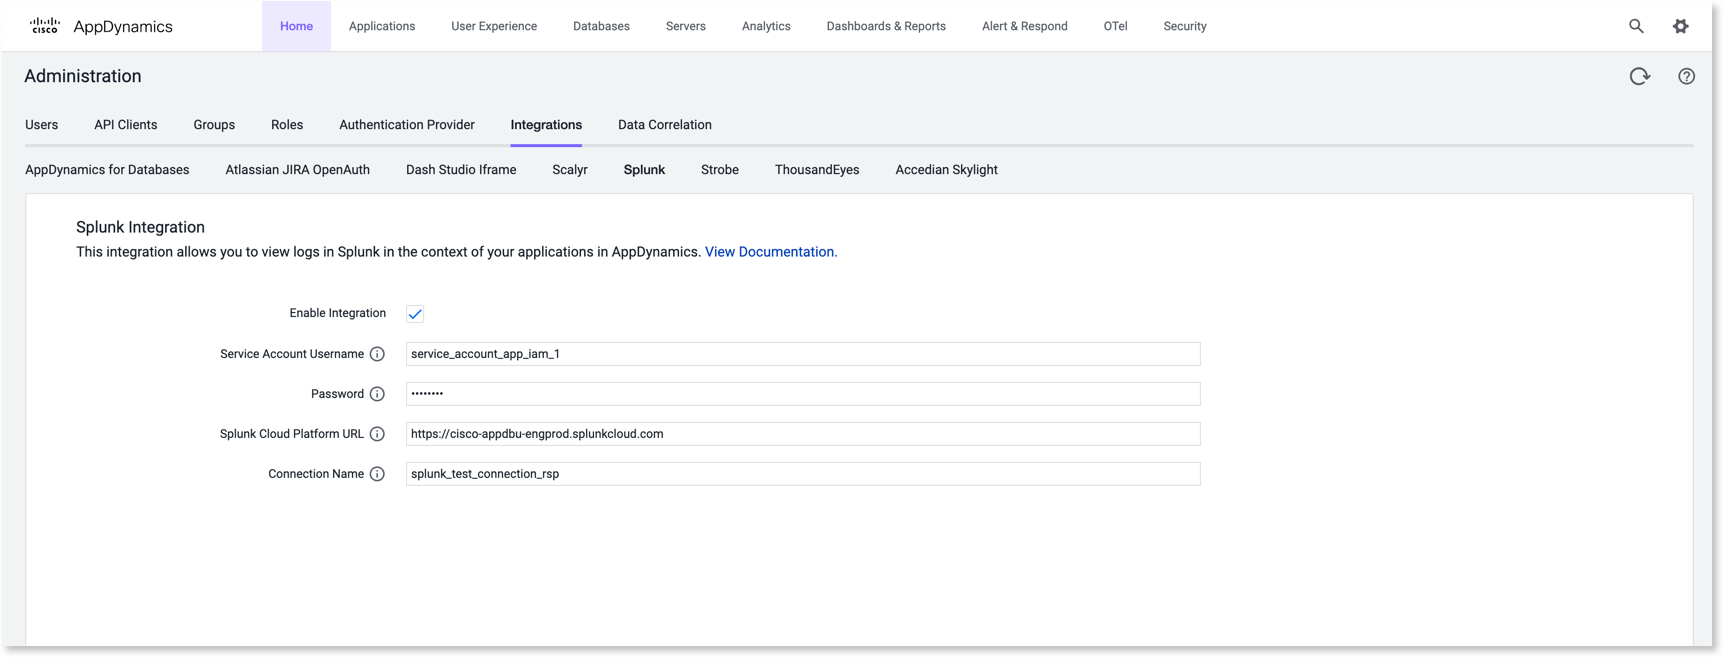Open the Applications menu
Image resolution: width=1723 pixels, height=657 pixels.
382,26
